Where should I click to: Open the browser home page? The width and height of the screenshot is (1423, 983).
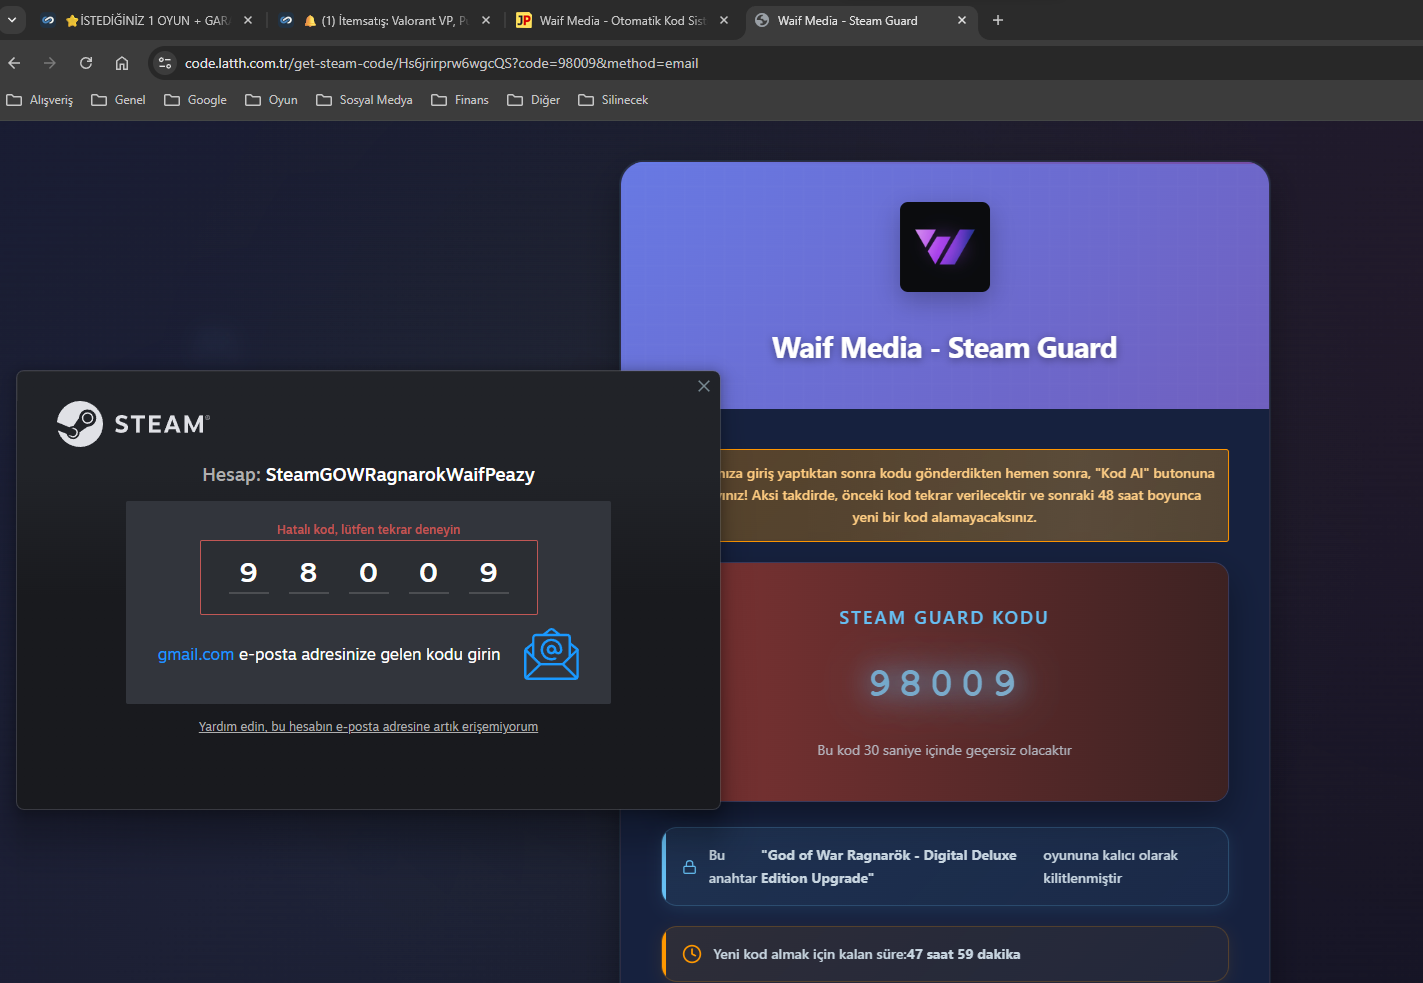tap(122, 63)
